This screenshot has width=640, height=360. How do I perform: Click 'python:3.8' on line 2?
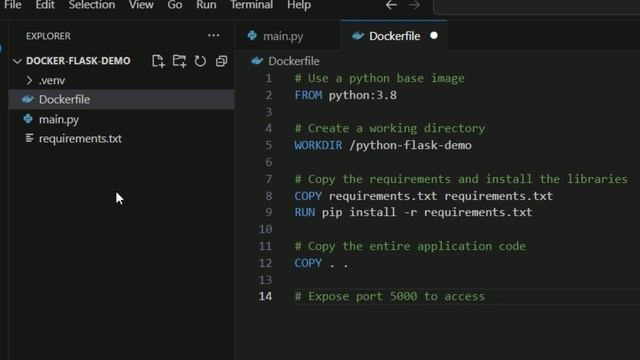pos(362,95)
